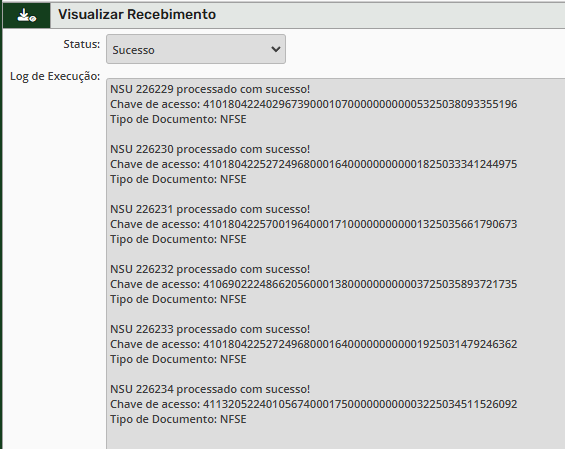
Task: Click the download receipt icon in header
Action: 27,15
